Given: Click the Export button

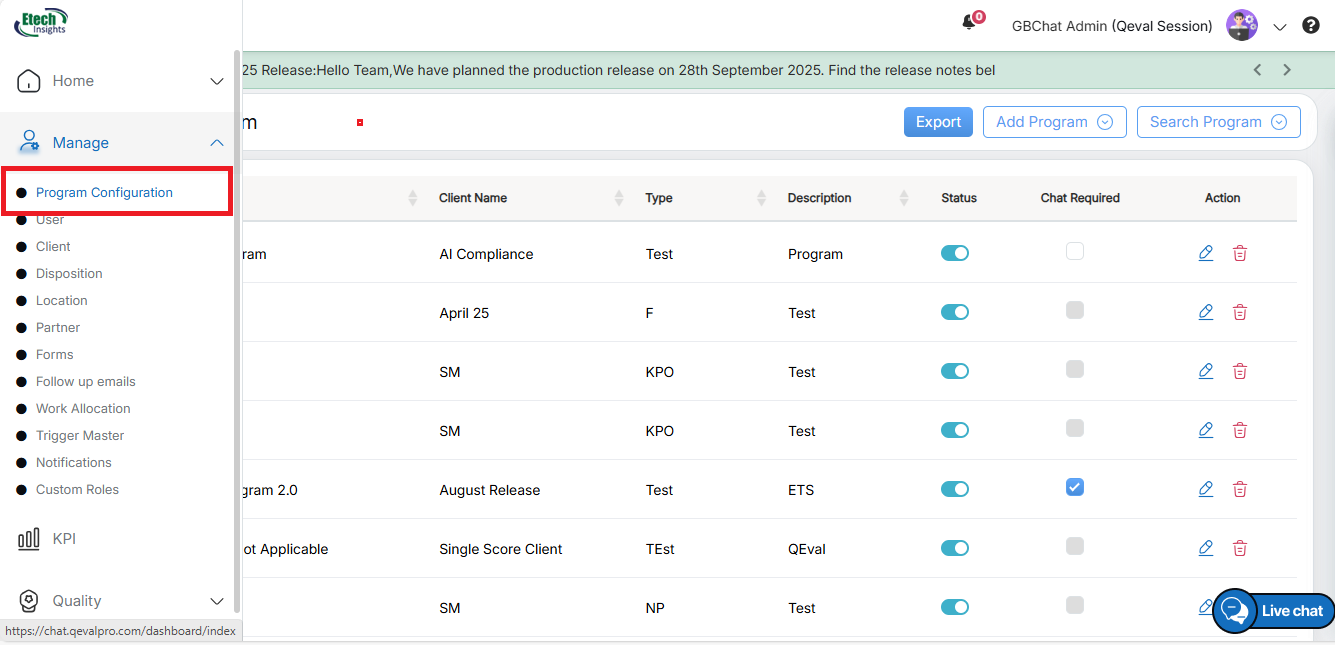Looking at the screenshot, I should click(938, 122).
